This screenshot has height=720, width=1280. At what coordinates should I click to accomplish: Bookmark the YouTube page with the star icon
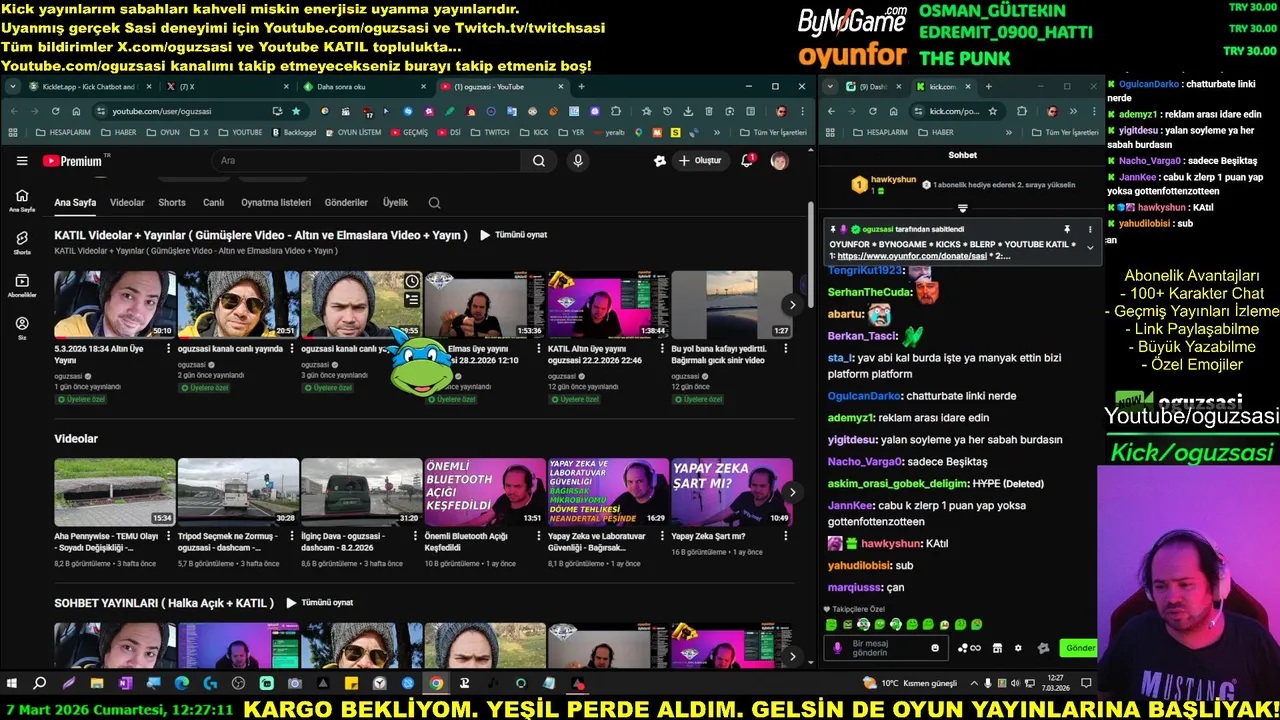(296, 111)
